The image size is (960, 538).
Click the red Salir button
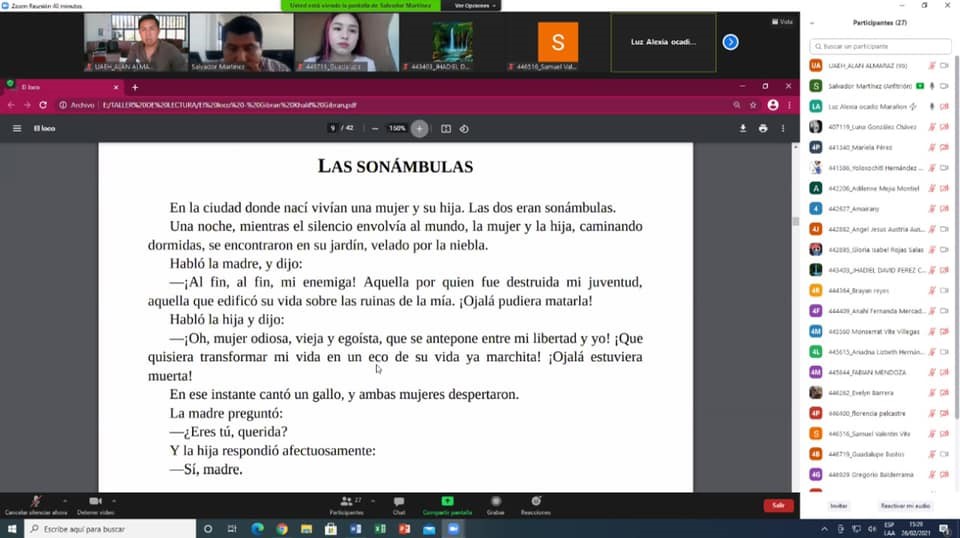click(778, 506)
